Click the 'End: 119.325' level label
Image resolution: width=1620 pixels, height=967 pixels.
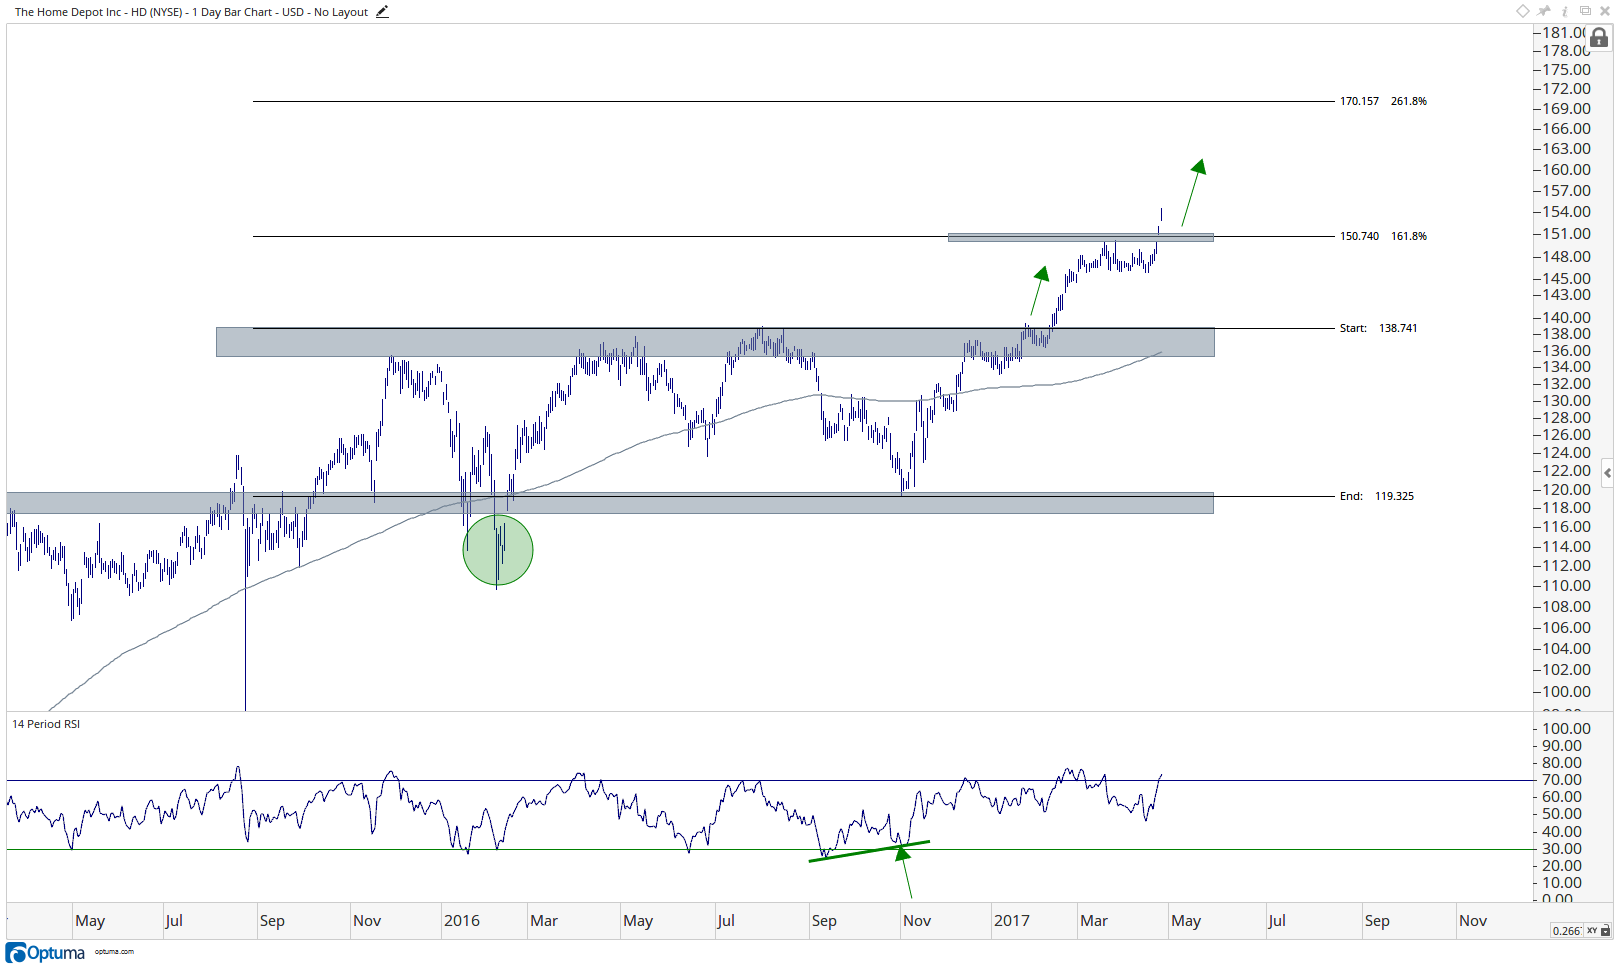(1377, 496)
